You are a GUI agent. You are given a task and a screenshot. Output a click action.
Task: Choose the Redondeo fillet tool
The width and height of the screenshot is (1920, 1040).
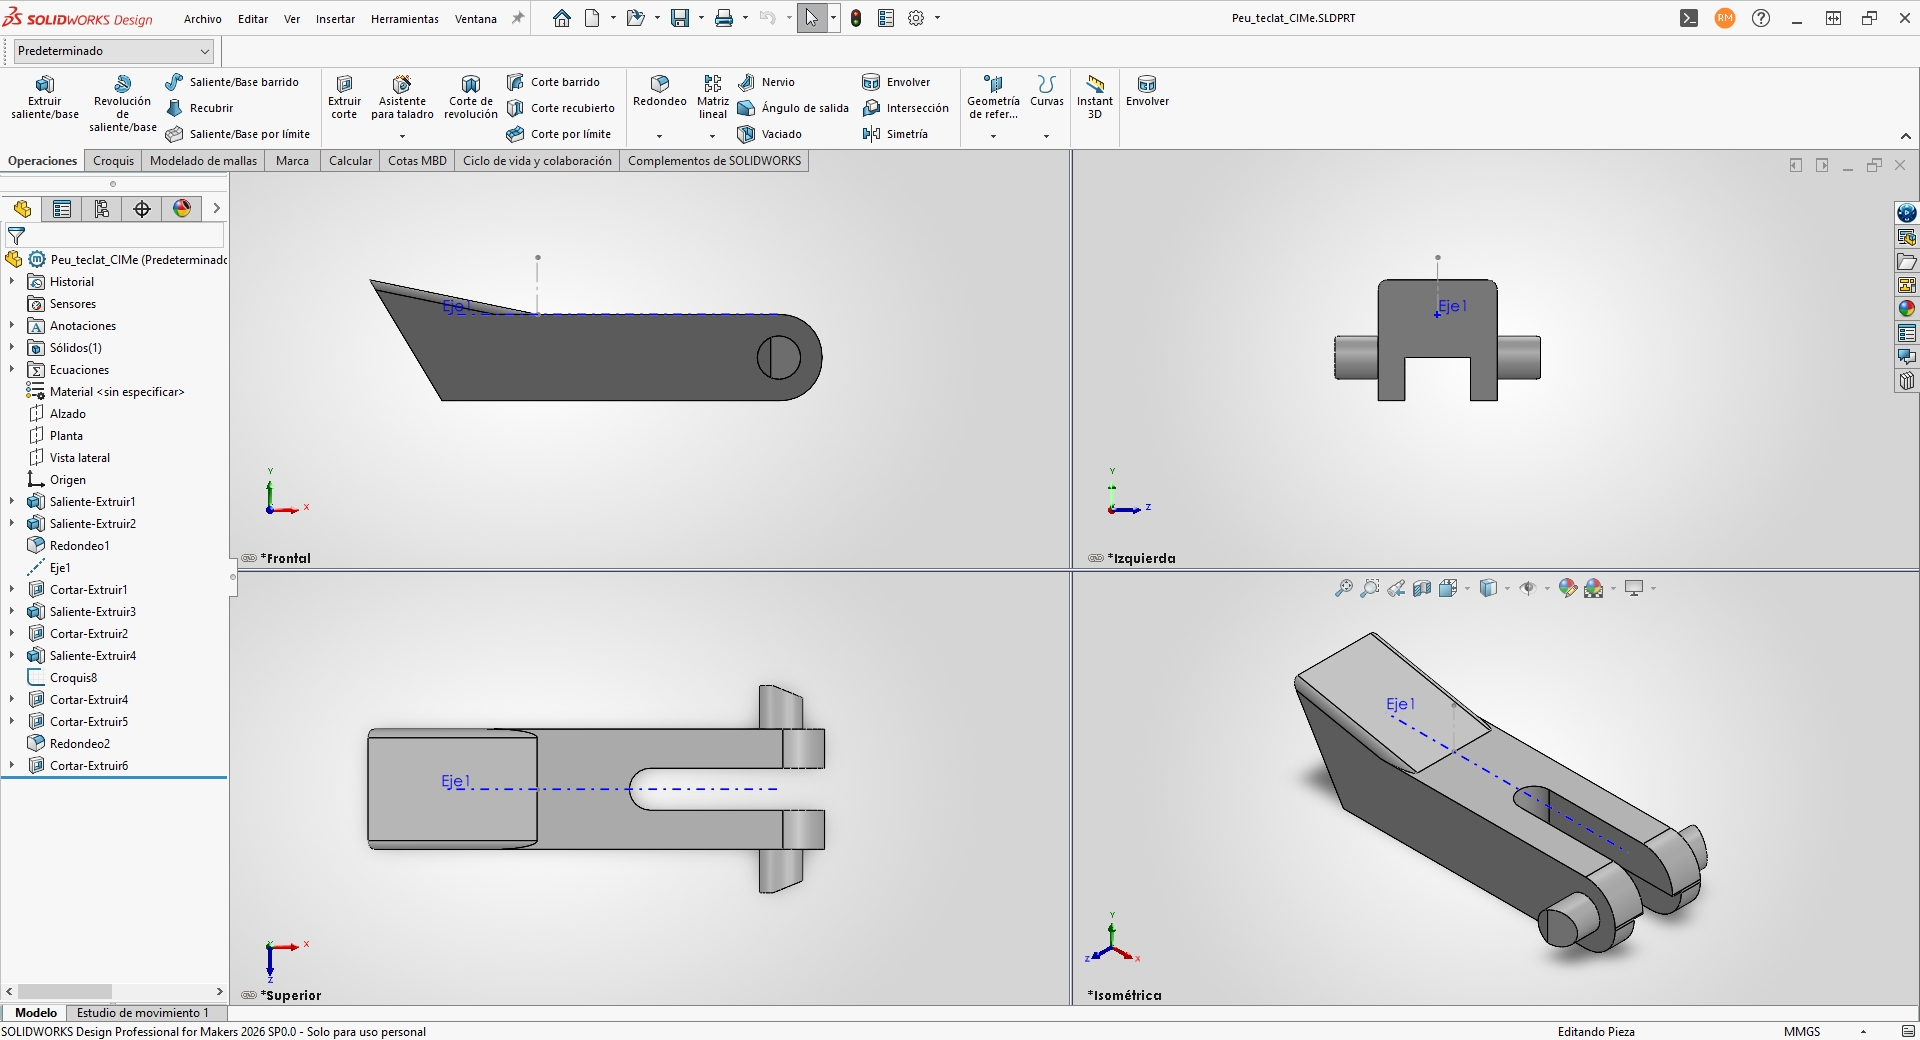(x=659, y=90)
